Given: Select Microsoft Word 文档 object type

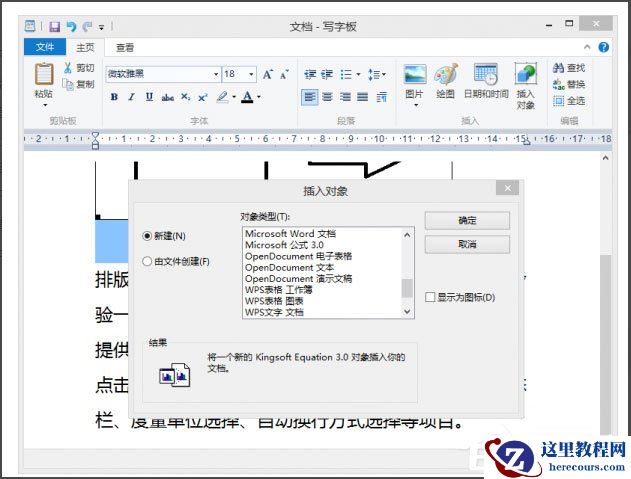Looking at the screenshot, I should pyautogui.click(x=290, y=233).
